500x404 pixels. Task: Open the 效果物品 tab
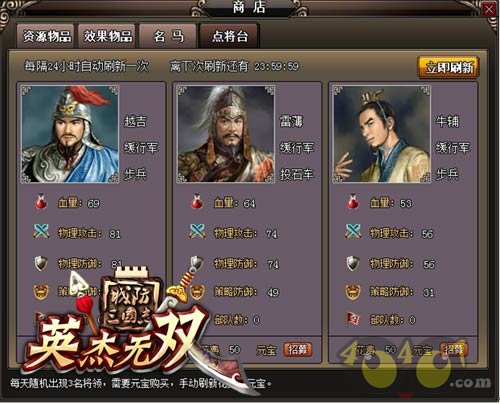pos(107,36)
